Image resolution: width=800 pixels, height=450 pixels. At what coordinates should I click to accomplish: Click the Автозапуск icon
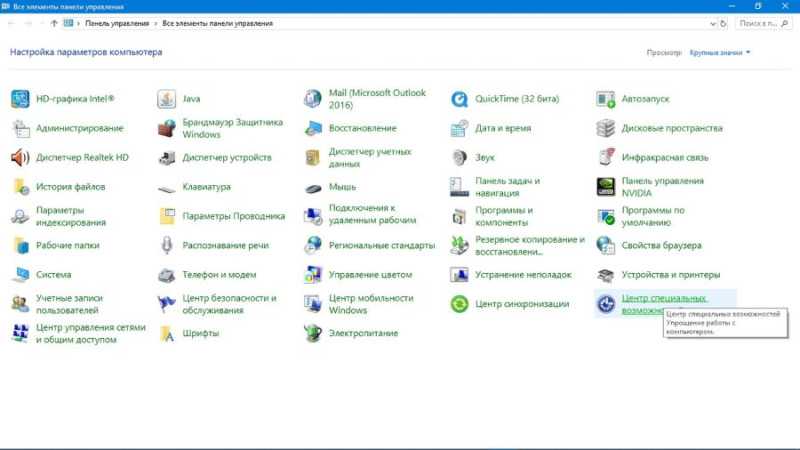click(606, 99)
